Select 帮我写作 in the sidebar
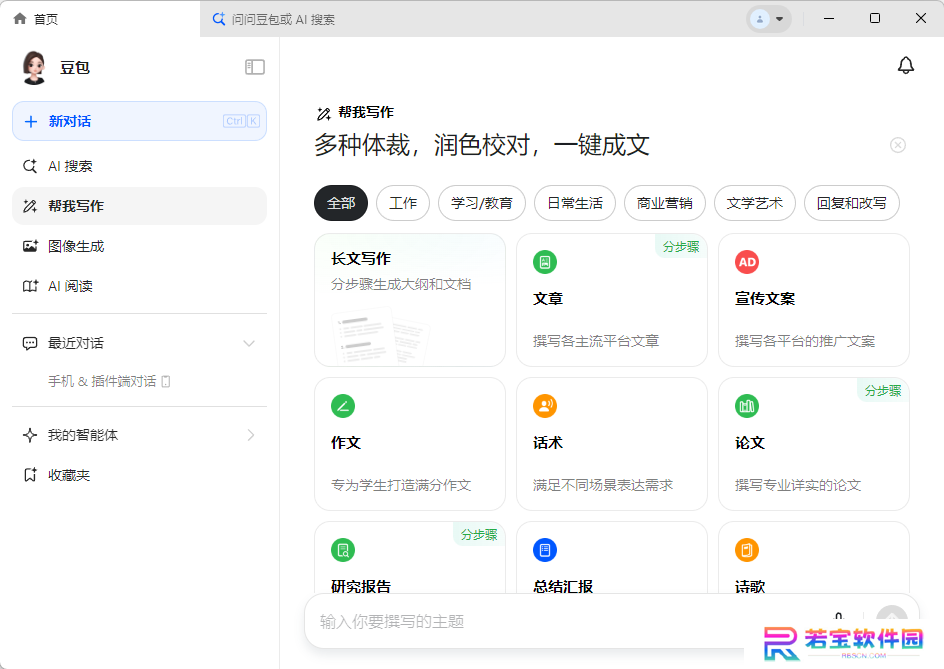The image size is (944, 669). pyautogui.click(x=139, y=206)
